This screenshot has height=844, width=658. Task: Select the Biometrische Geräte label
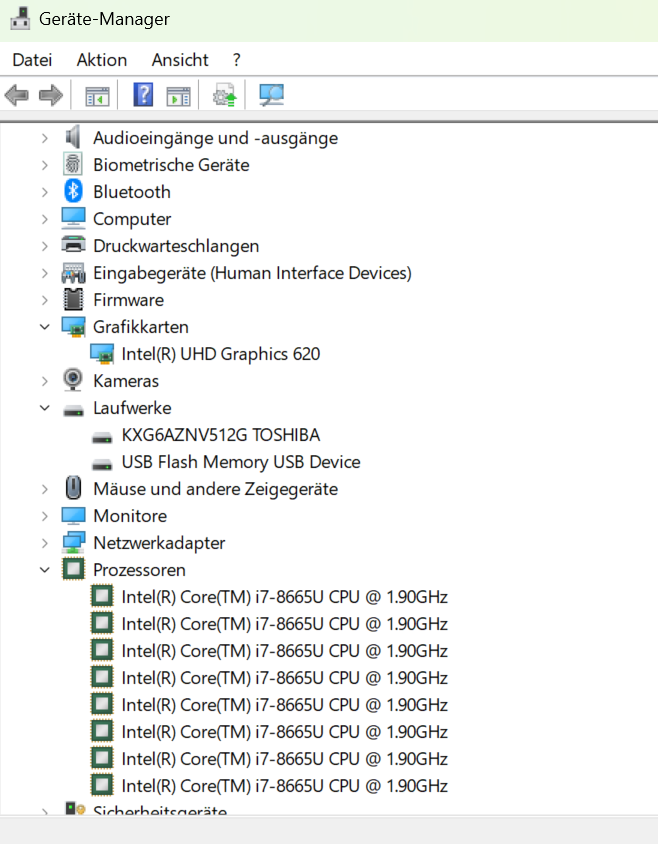(x=171, y=165)
